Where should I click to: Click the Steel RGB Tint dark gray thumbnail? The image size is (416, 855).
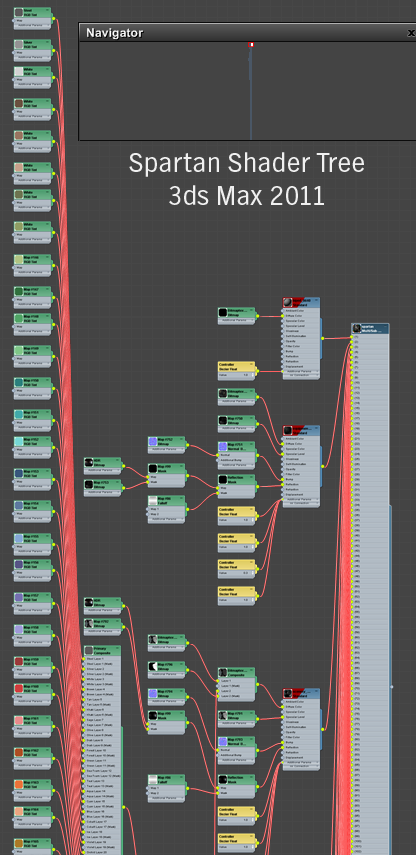(19, 12)
